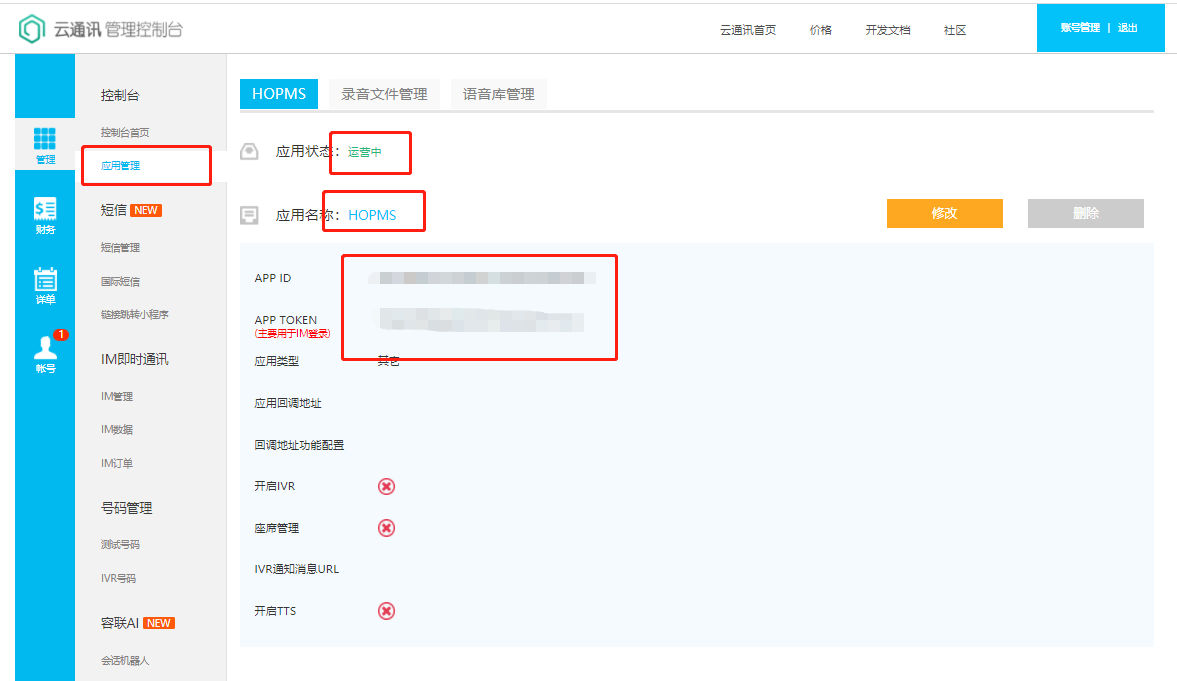Open IM订单 in side menu

click(117, 463)
